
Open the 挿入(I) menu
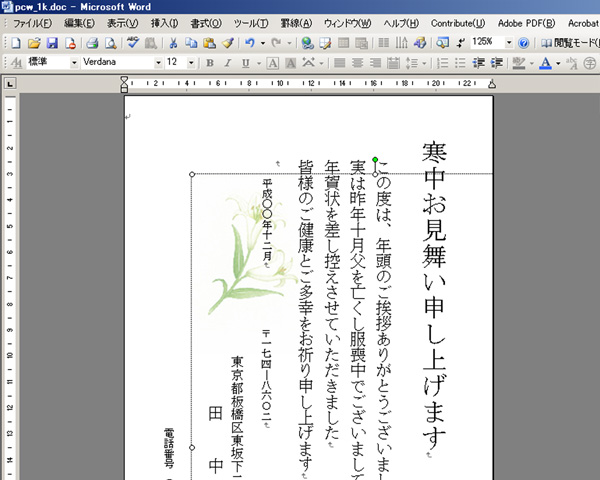tap(164, 23)
